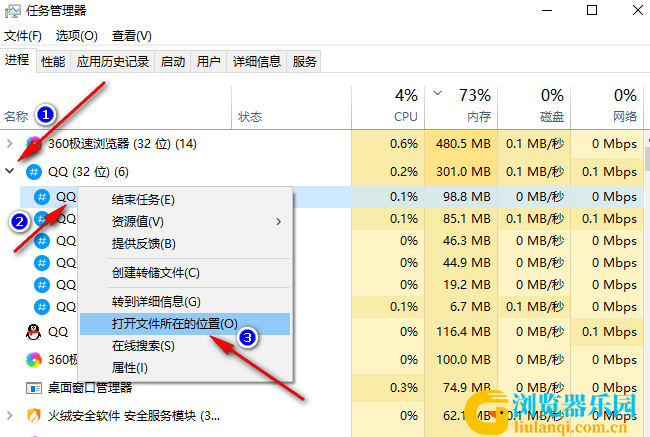Select the 火绒安全软件 安全服务模块 row
Viewport: 650px width, 437px height.
pos(175,415)
